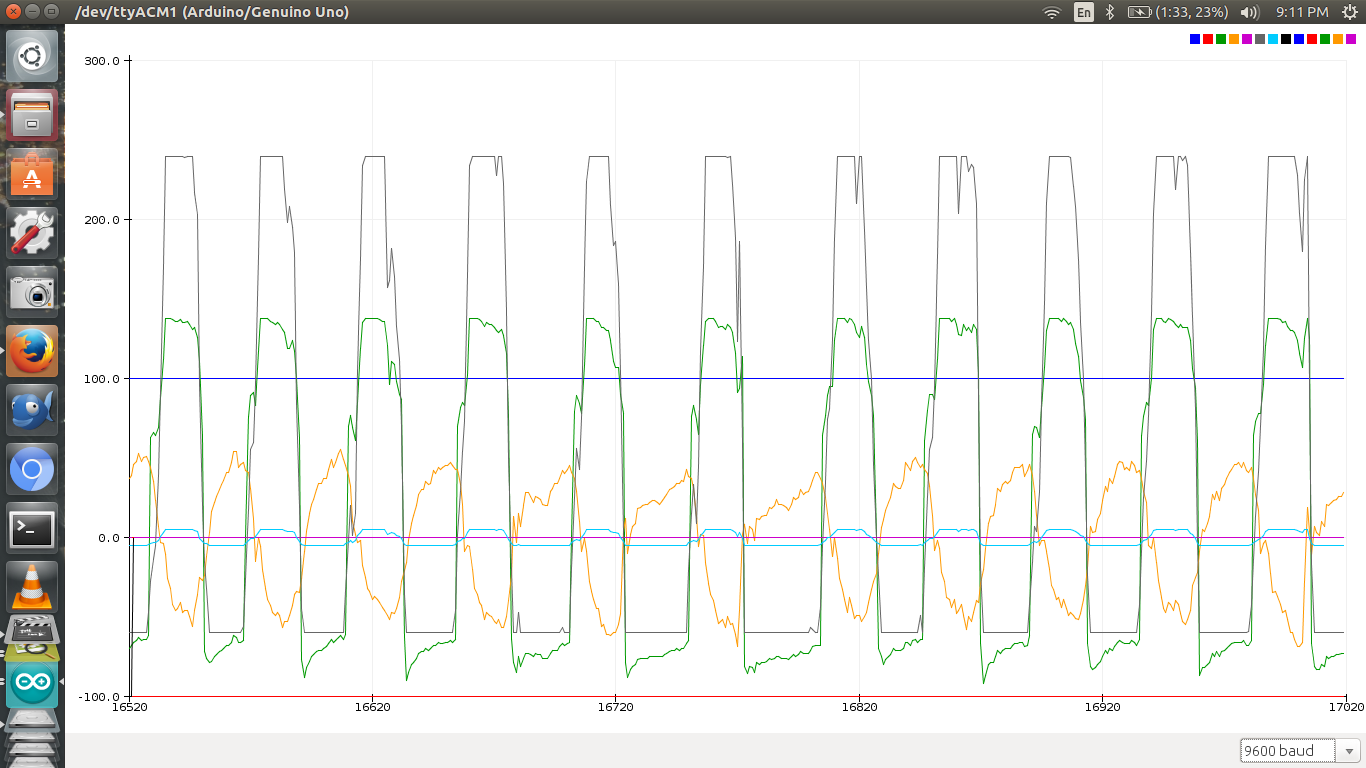This screenshot has width=1366, height=768.
Task: Open the Chromium browser launcher icon
Action: click(32, 469)
